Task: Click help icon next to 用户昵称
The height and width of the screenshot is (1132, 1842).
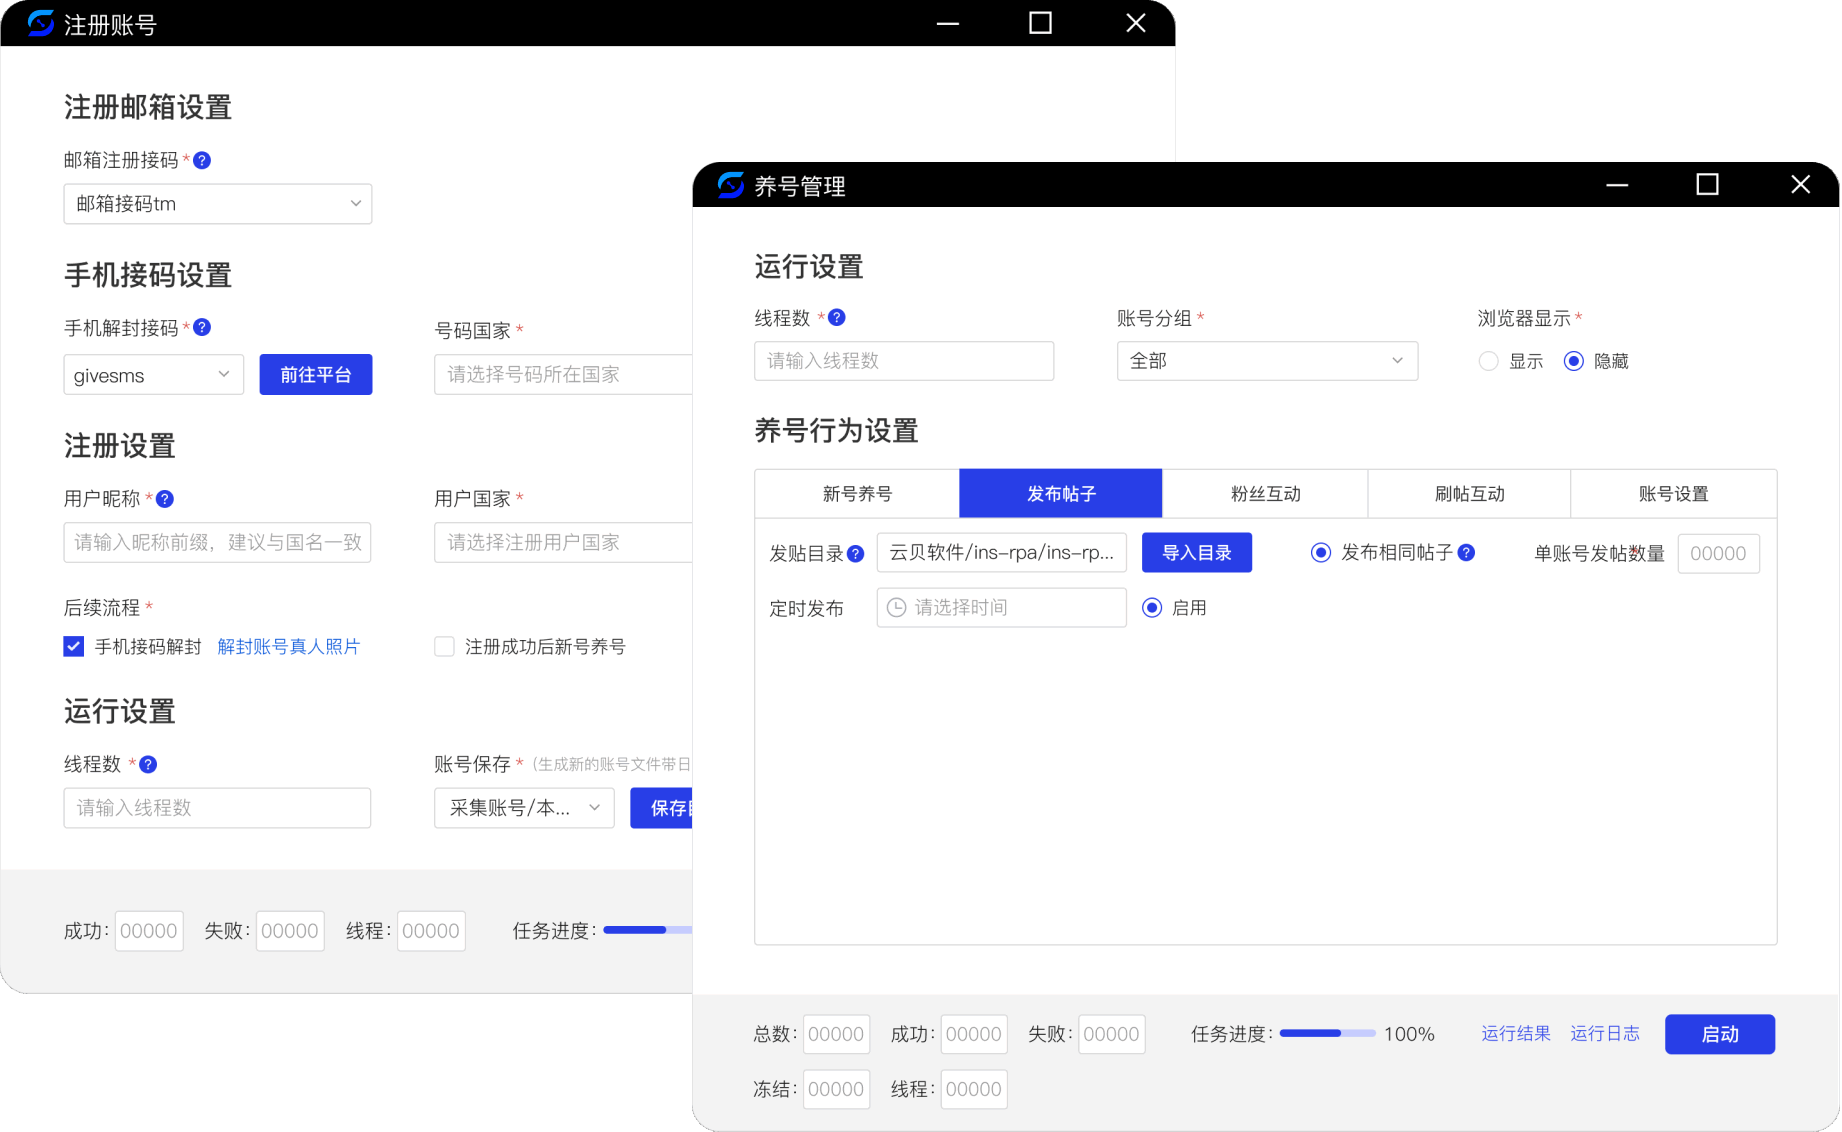Action: pyautogui.click(x=166, y=499)
